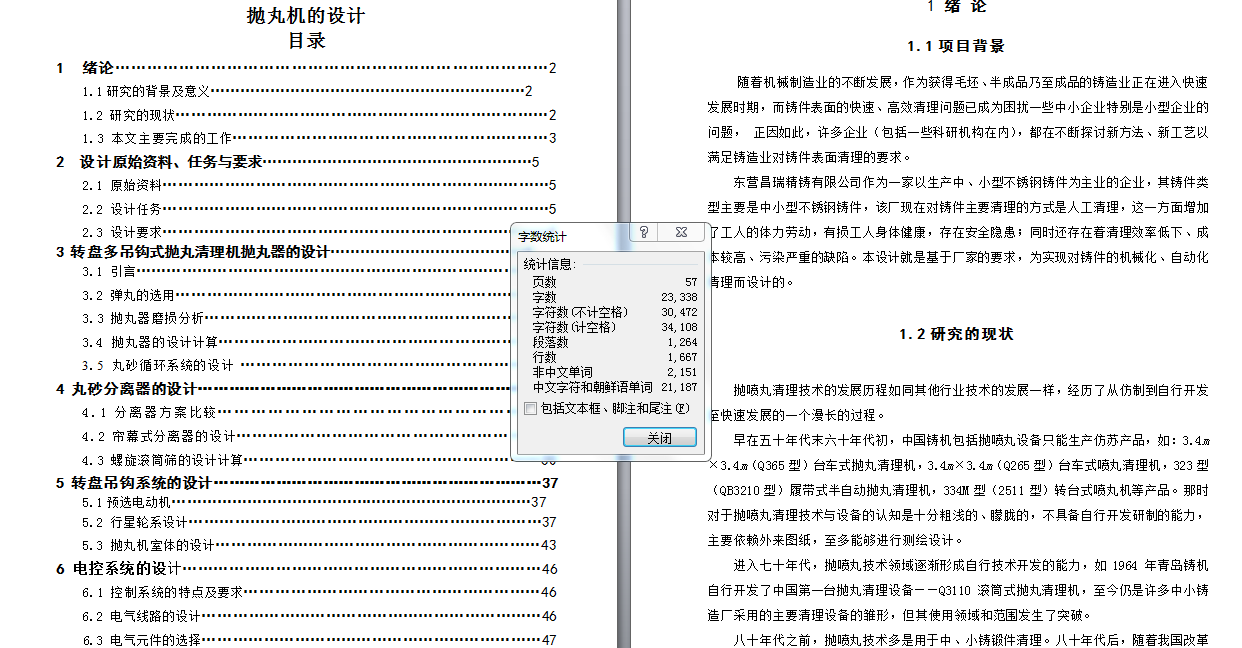Open contents entry 5.3 抛丸机室体的设计
The height and width of the screenshot is (648, 1242).
[x=319, y=545]
